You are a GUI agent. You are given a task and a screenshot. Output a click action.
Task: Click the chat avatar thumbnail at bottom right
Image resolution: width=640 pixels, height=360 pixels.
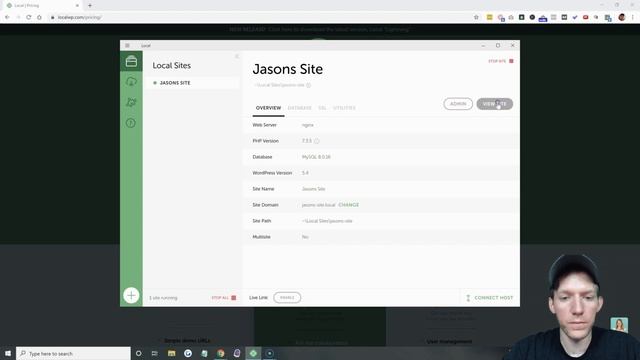pos(619,325)
